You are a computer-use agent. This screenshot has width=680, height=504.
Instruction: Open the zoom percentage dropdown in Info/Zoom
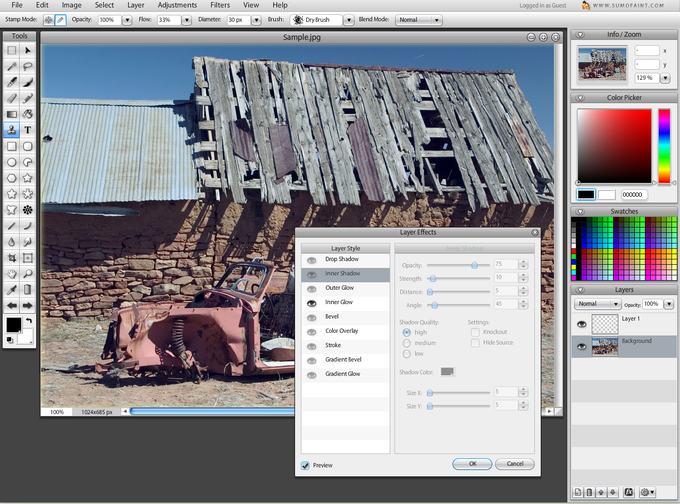tap(665, 78)
